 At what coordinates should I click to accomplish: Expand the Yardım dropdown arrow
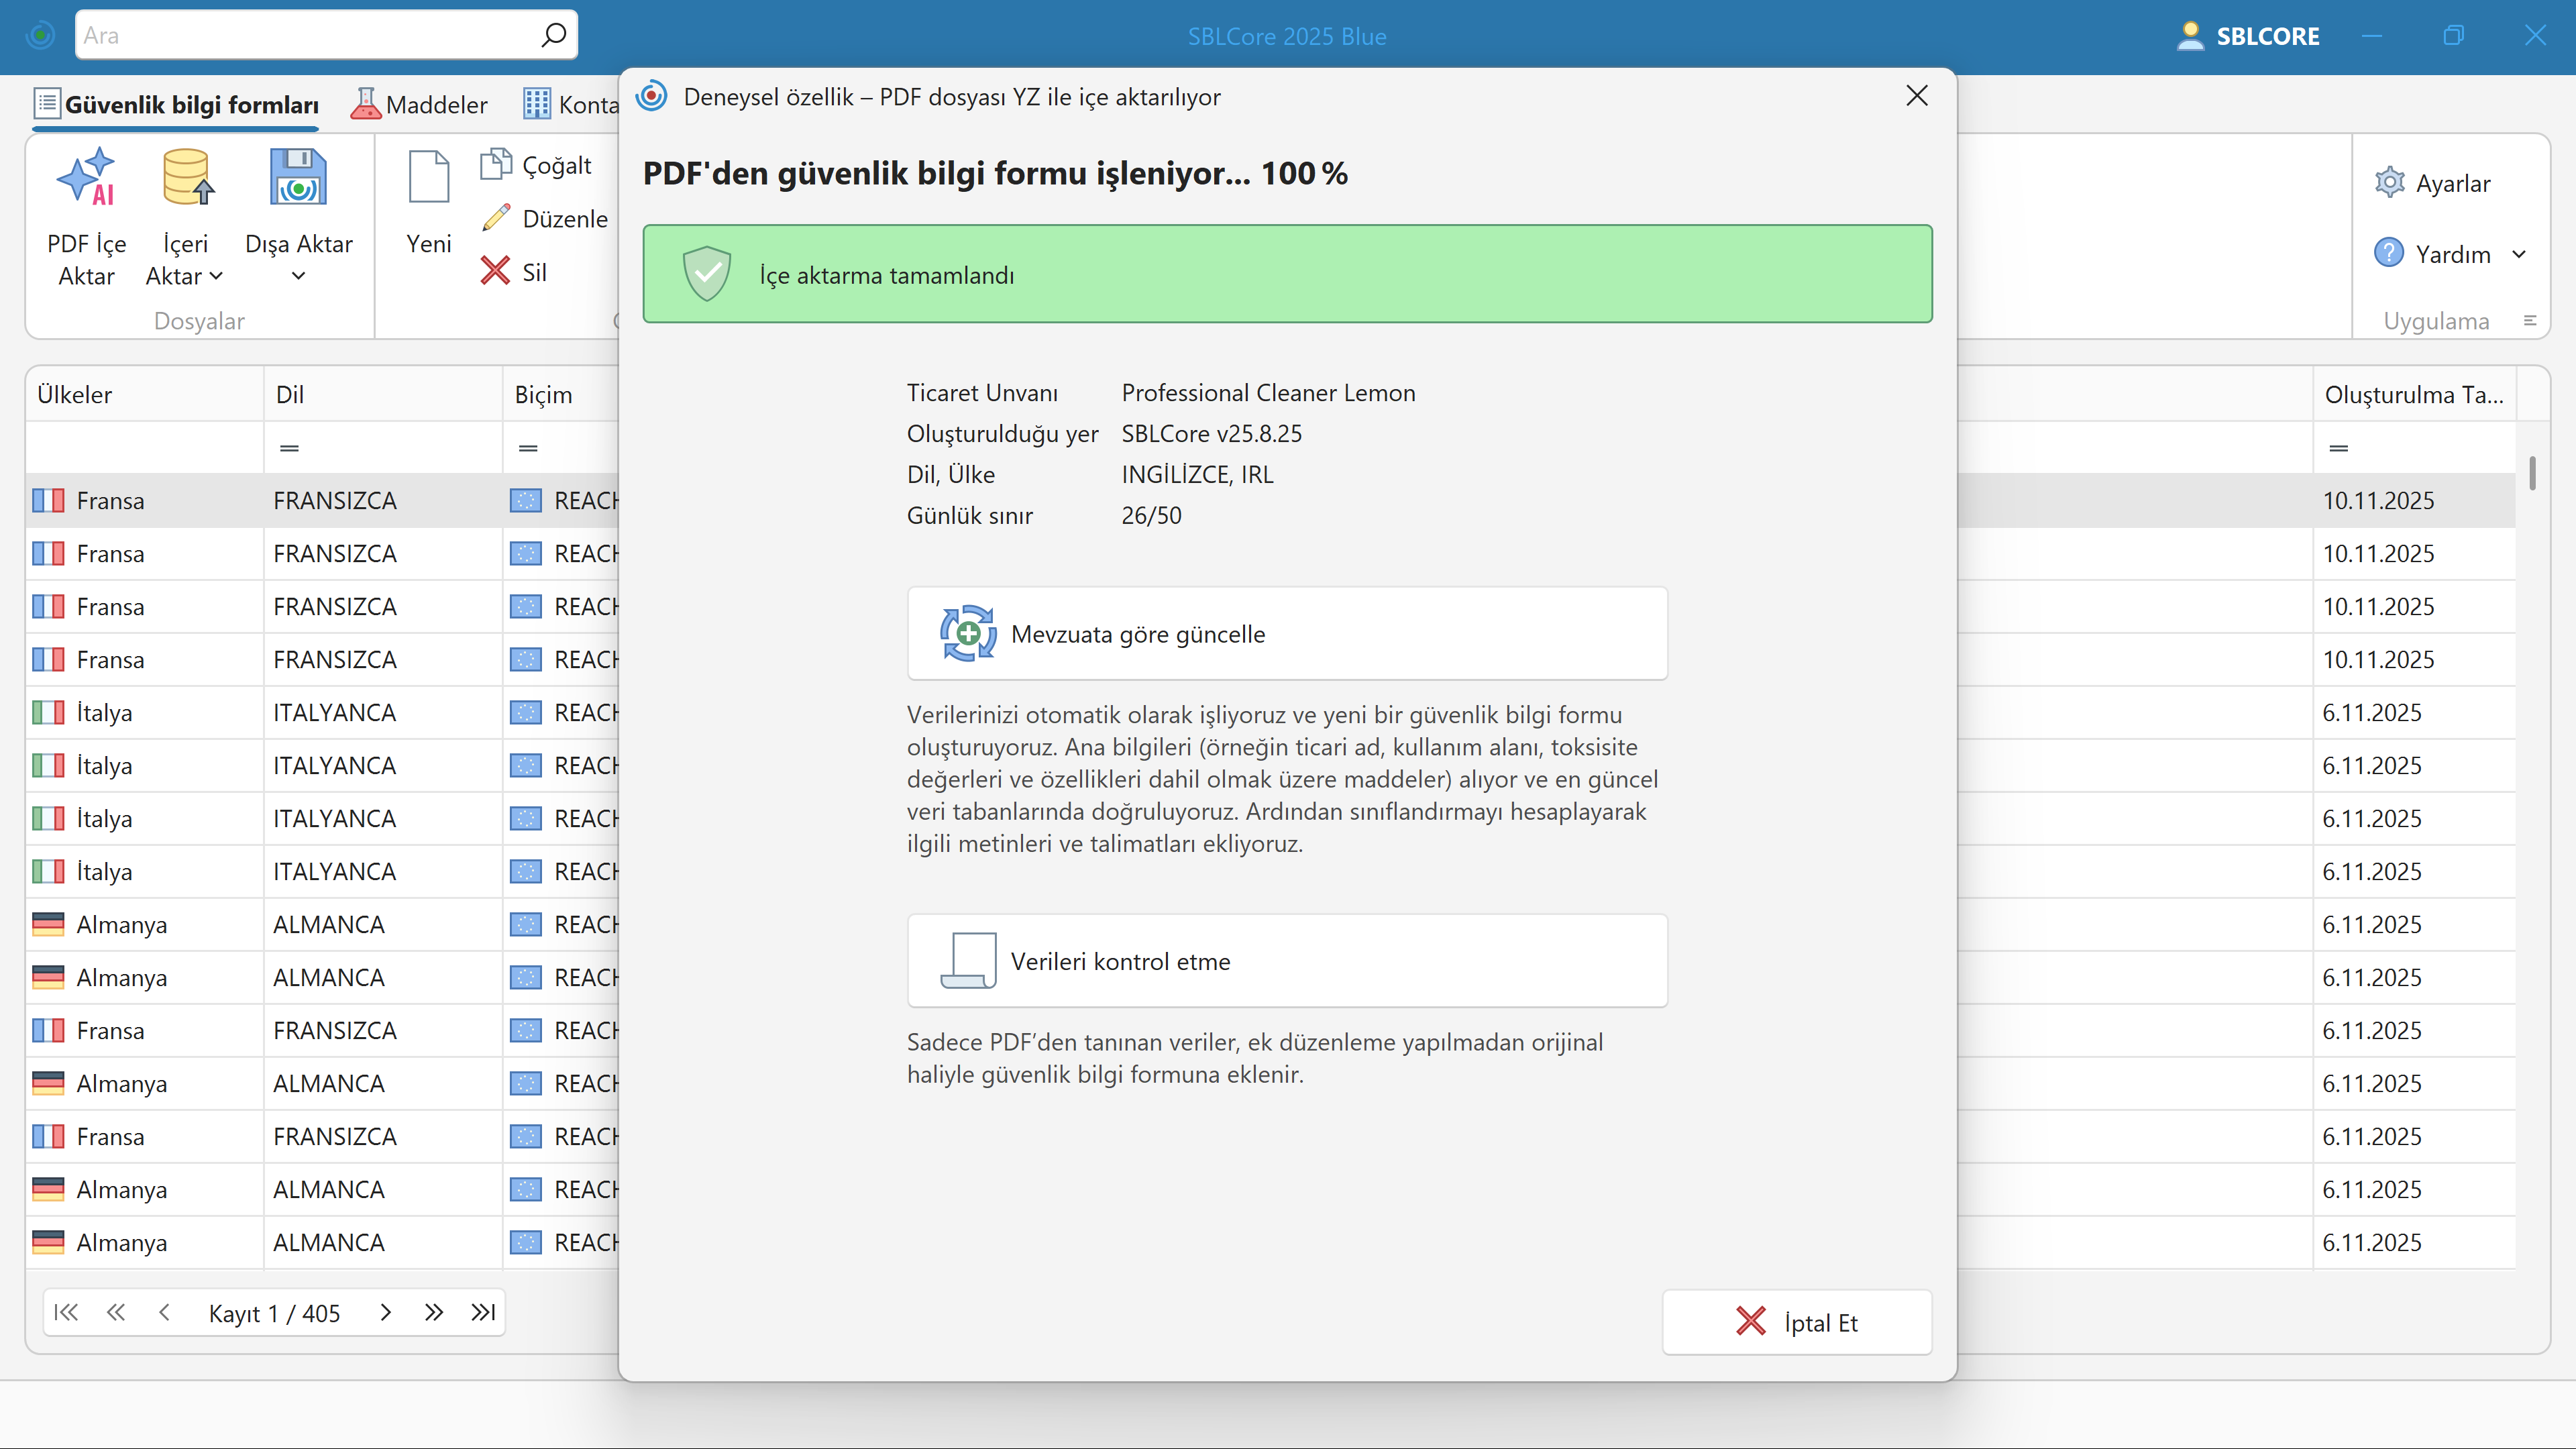click(2519, 254)
